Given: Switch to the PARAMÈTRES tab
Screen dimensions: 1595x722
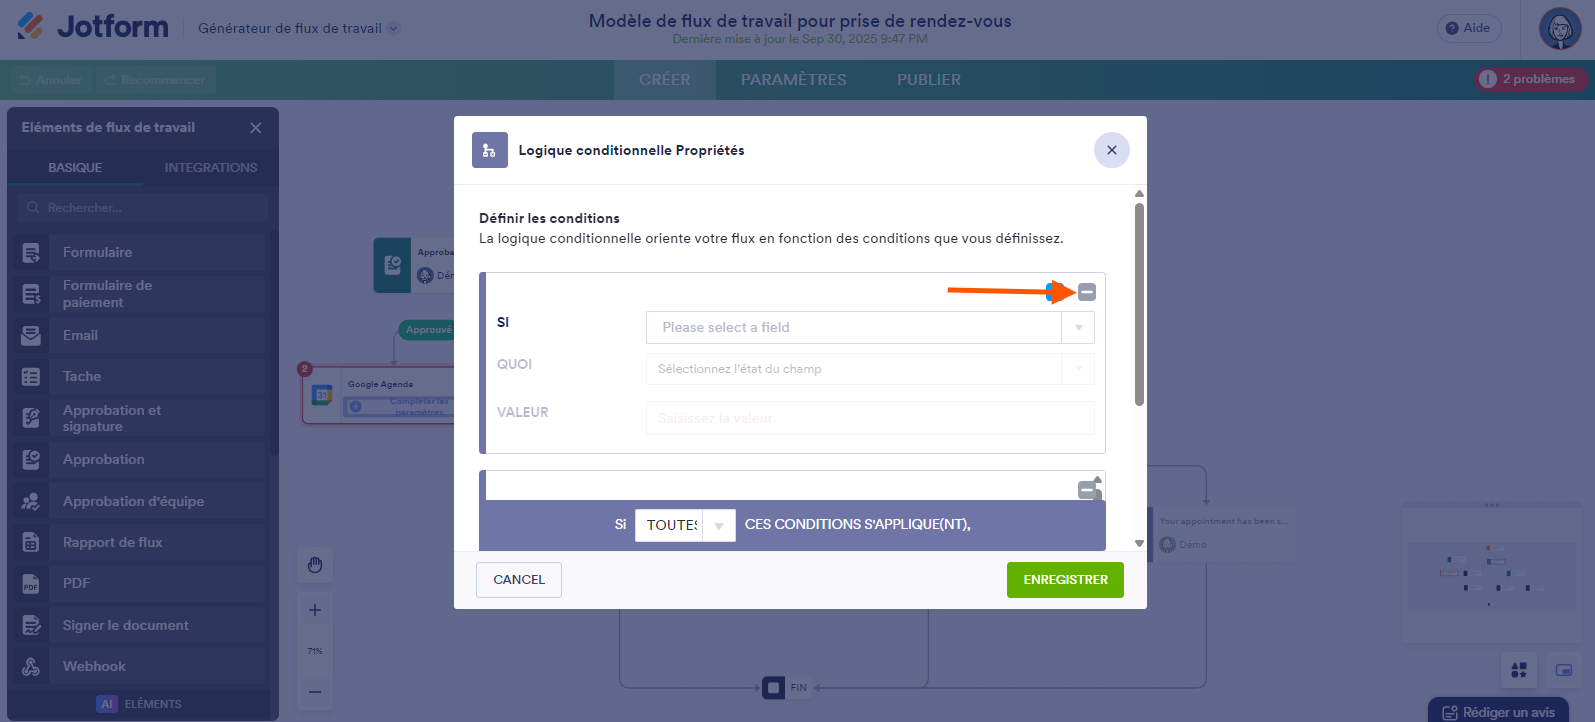Looking at the screenshot, I should pyautogui.click(x=793, y=80).
